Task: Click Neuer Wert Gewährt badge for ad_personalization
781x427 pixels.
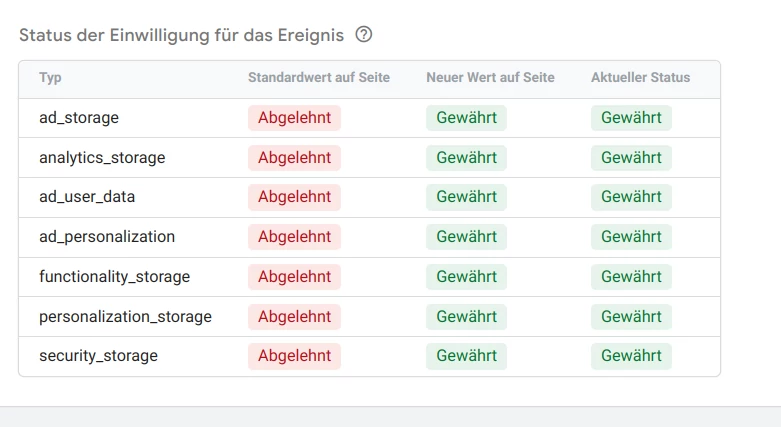Action: tap(466, 237)
